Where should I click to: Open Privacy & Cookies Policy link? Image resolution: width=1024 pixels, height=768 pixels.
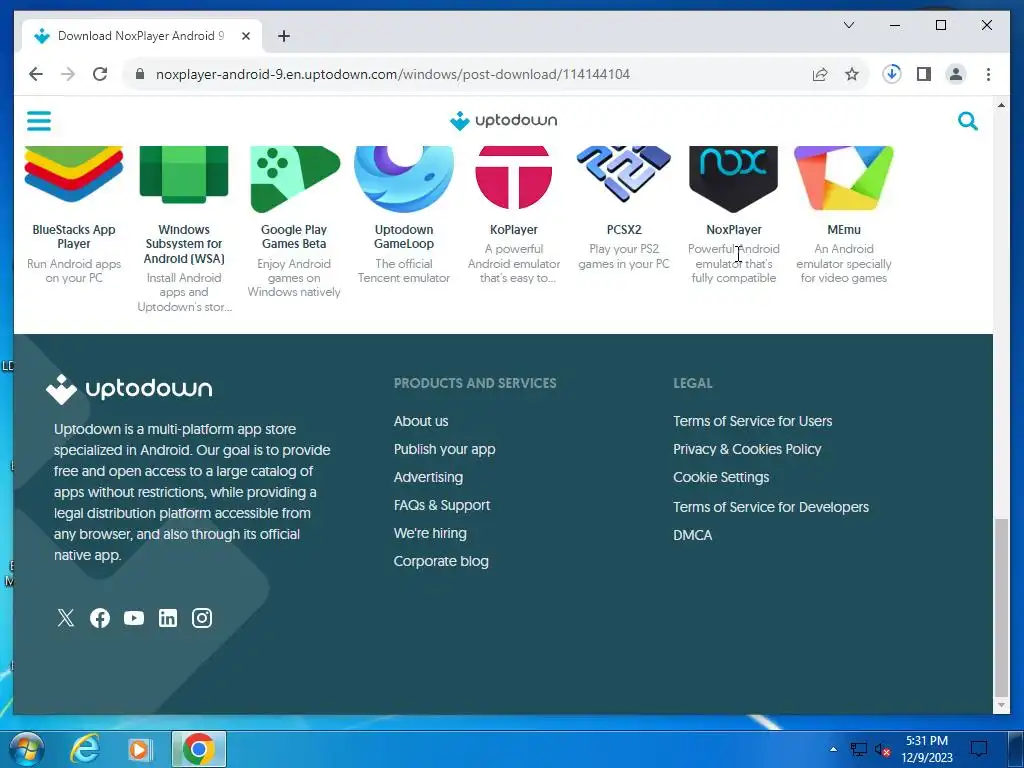[747, 449]
